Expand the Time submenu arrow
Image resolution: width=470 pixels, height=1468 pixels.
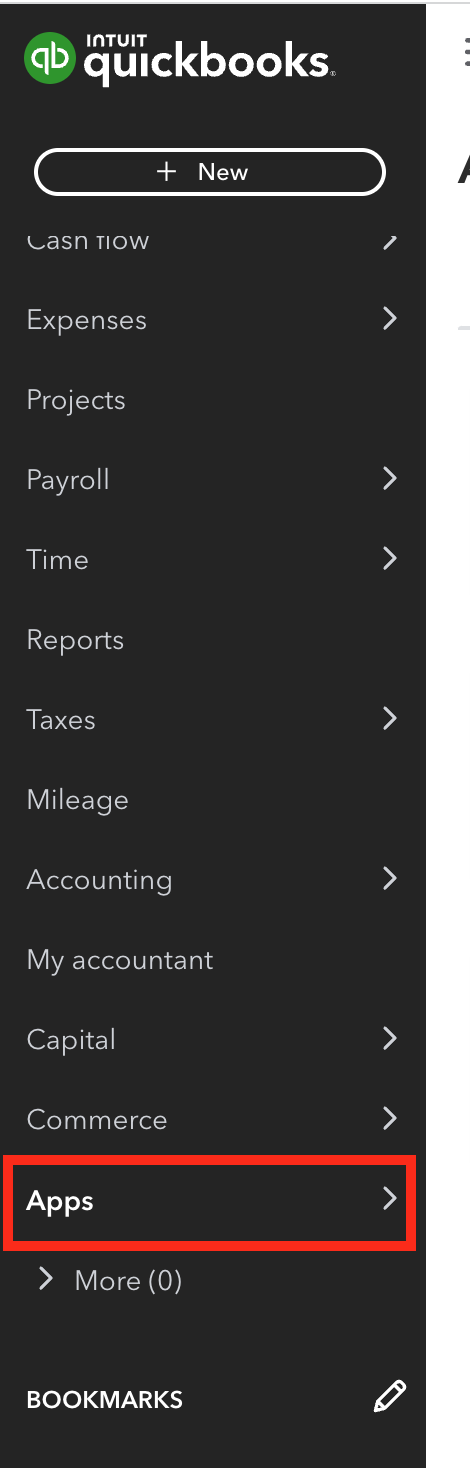pyautogui.click(x=390, y=559)
